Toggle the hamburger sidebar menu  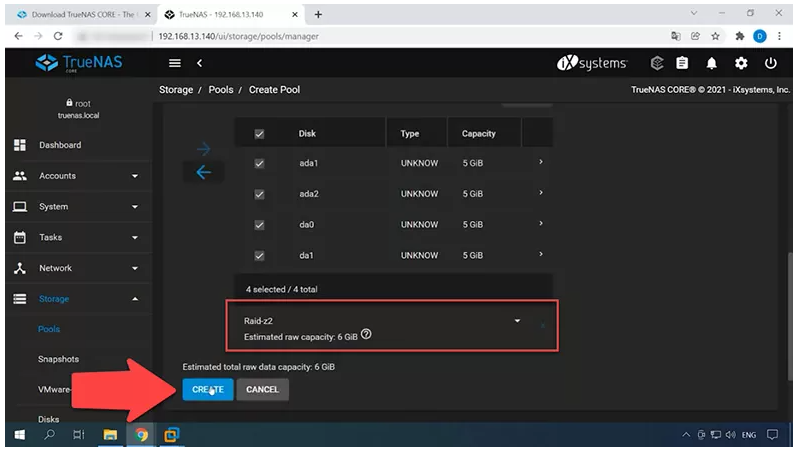pos(175,63)
